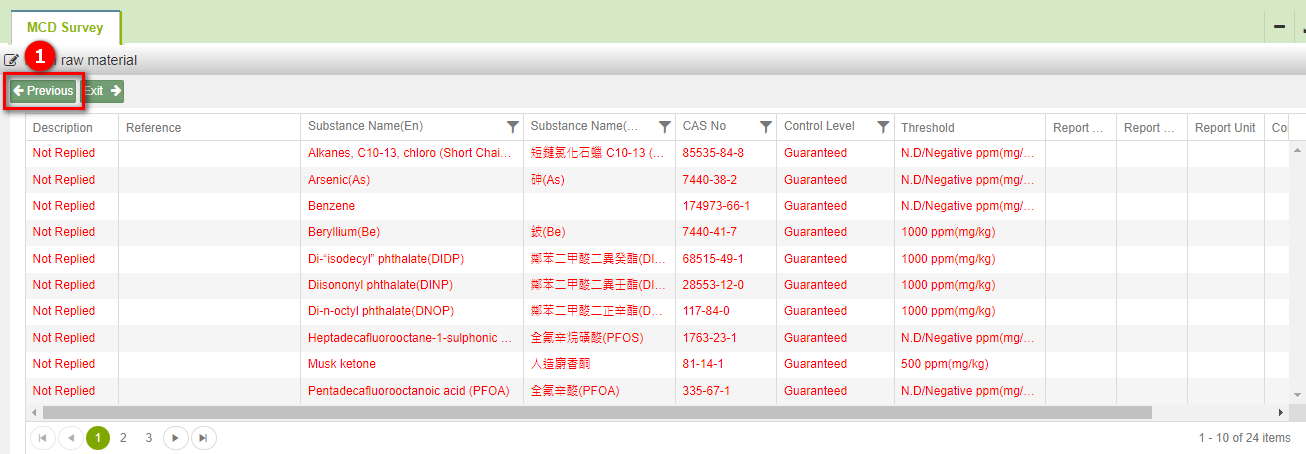Go to next page arrow in pager
1306x454 pixels.
pos(175,438)
